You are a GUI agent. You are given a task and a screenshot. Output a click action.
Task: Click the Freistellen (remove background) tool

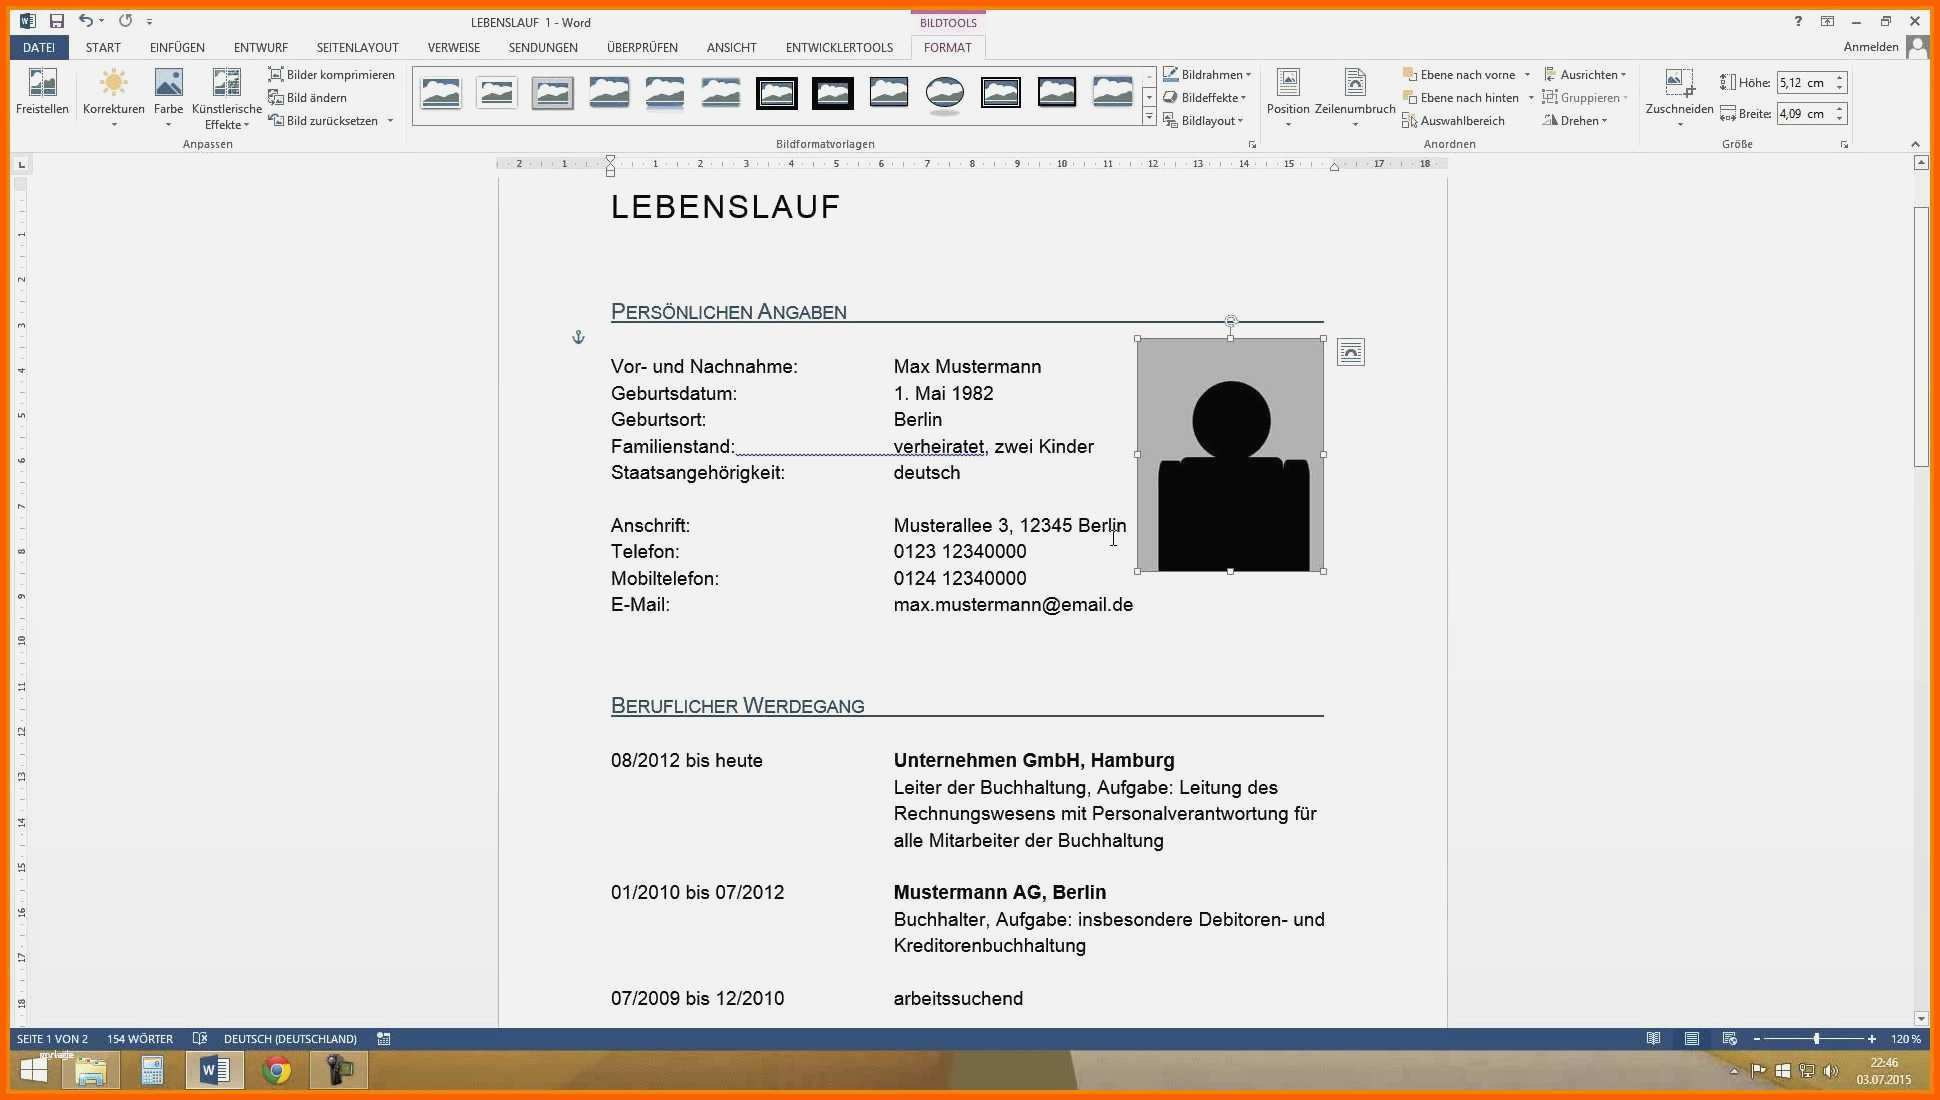(42, 92)
